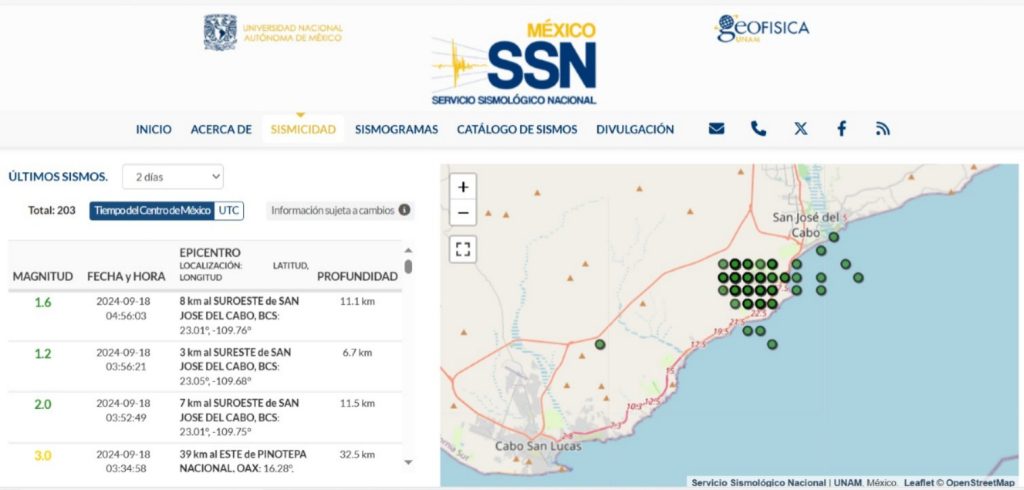
Task: Open the Facebook page icon
Action: 841,129
